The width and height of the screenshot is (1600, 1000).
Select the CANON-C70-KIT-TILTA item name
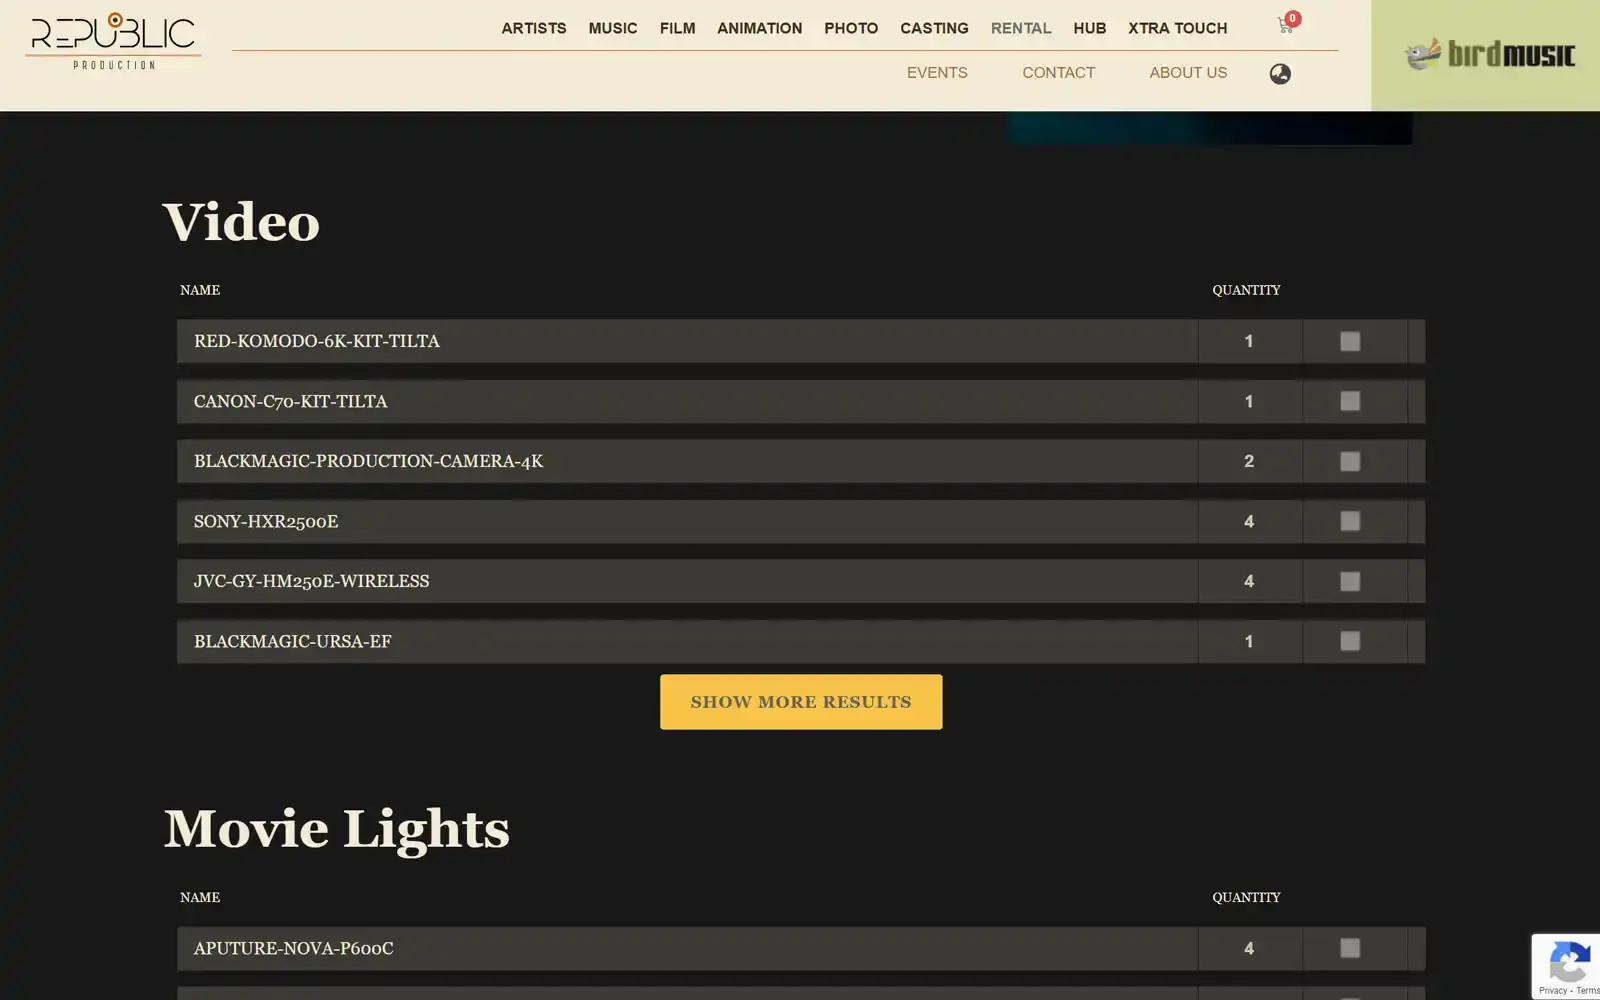coord(291,402)
